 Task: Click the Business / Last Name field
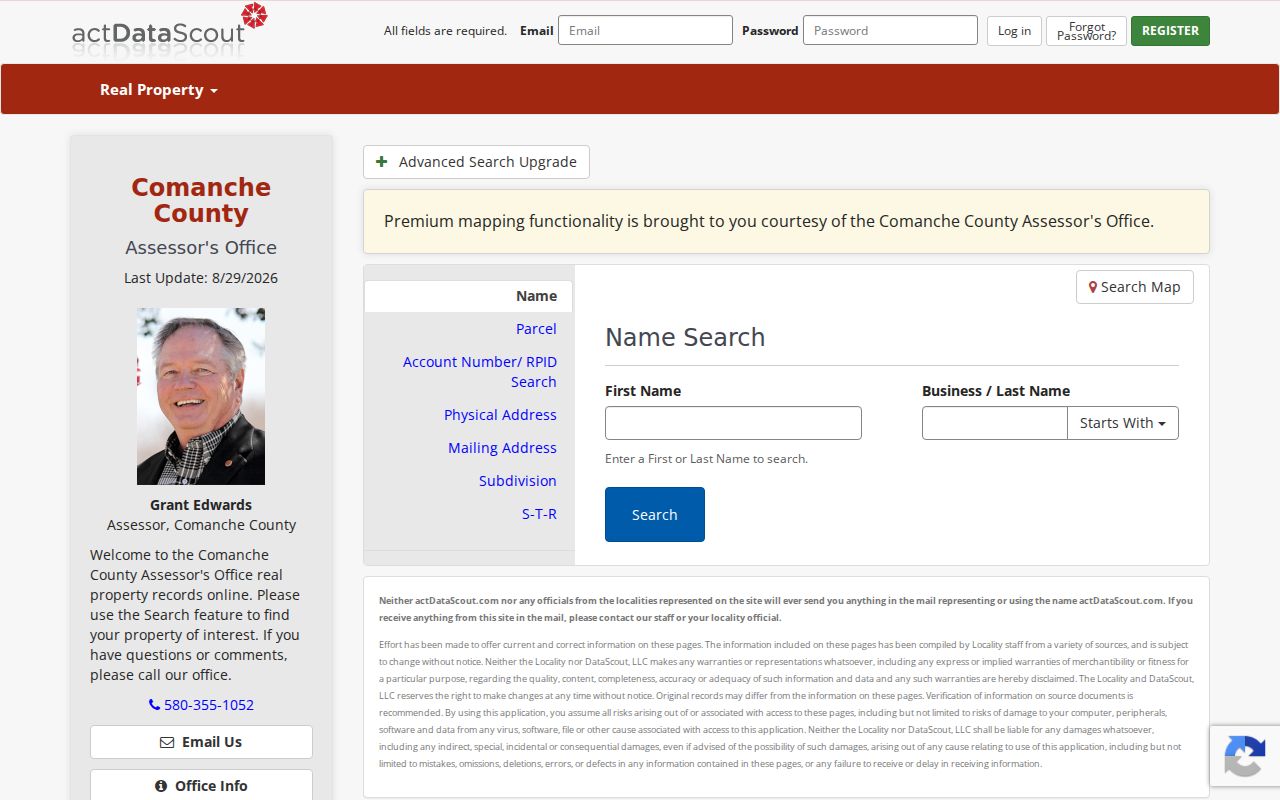[x=995, y=423]
